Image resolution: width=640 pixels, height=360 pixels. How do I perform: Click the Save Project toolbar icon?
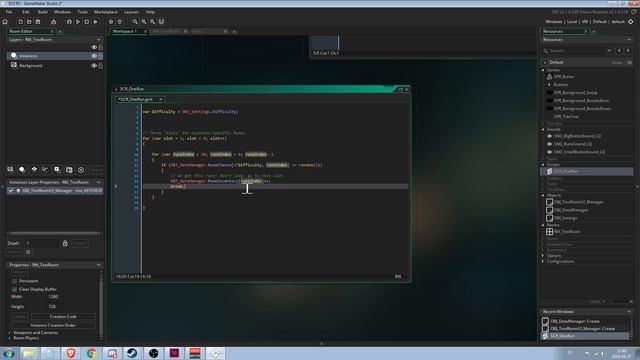coord(38,22)
